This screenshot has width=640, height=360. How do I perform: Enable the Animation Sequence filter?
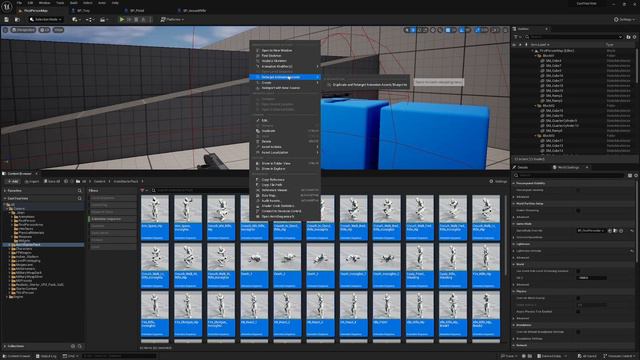click(x=112, y=219)
